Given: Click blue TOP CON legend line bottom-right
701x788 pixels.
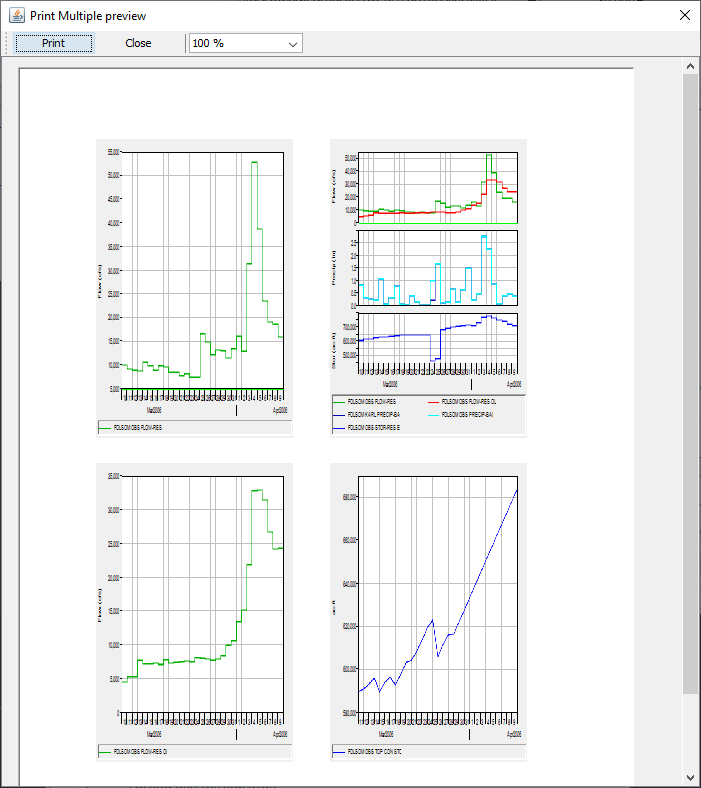Looking at the screenshot, I should (x=339, y=752).
